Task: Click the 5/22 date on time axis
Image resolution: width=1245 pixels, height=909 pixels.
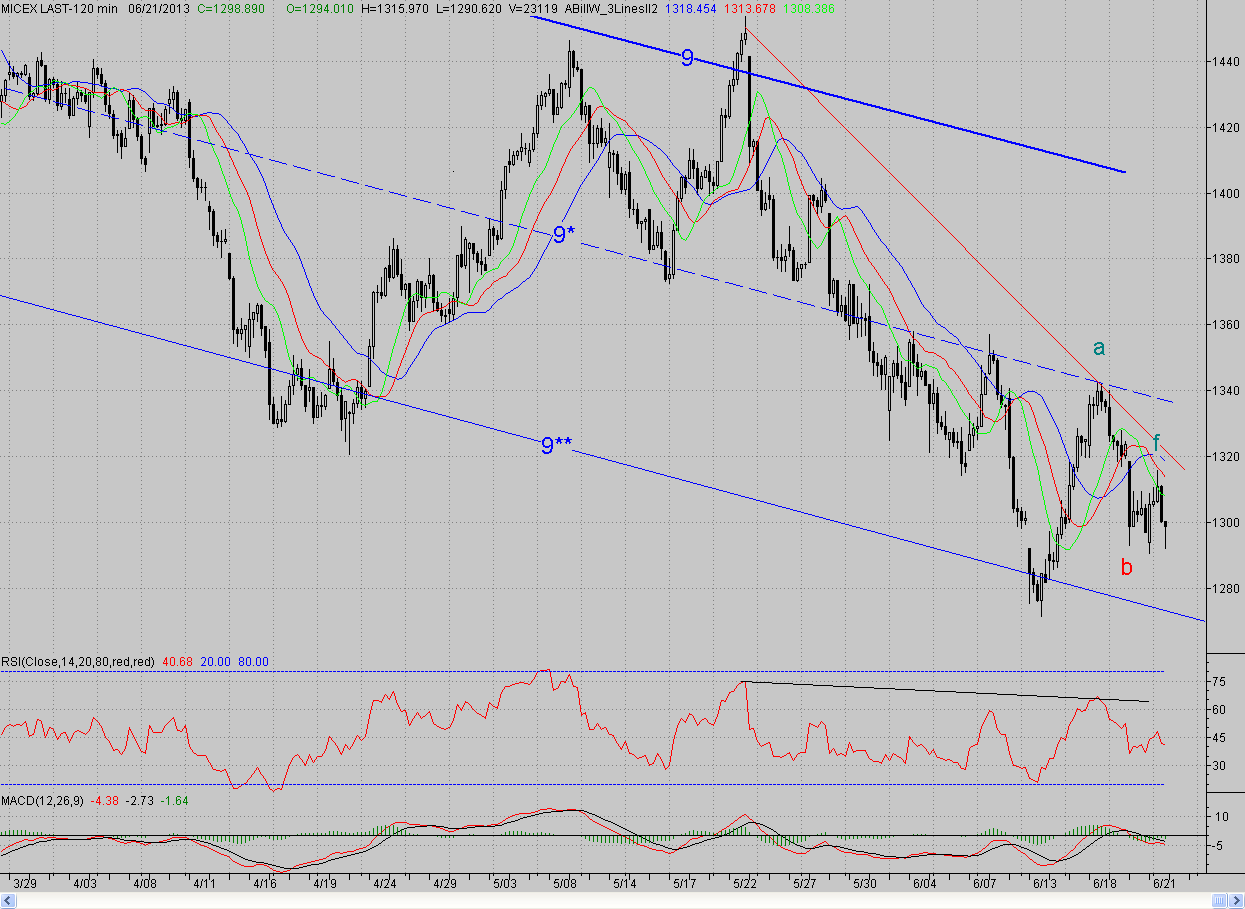Action: pyautogui.click(x=745, y=884)
